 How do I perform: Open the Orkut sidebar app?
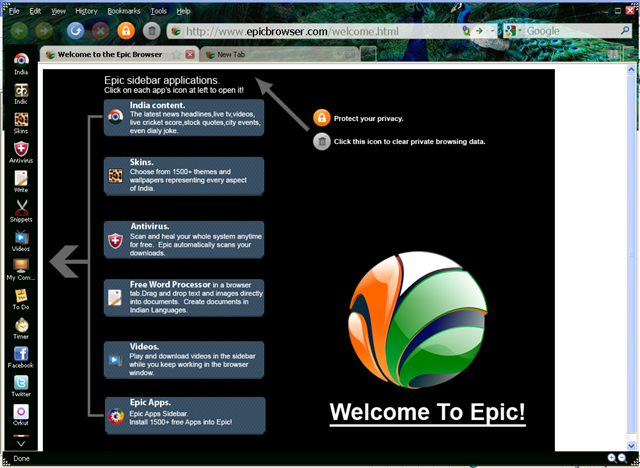point(21,415)
